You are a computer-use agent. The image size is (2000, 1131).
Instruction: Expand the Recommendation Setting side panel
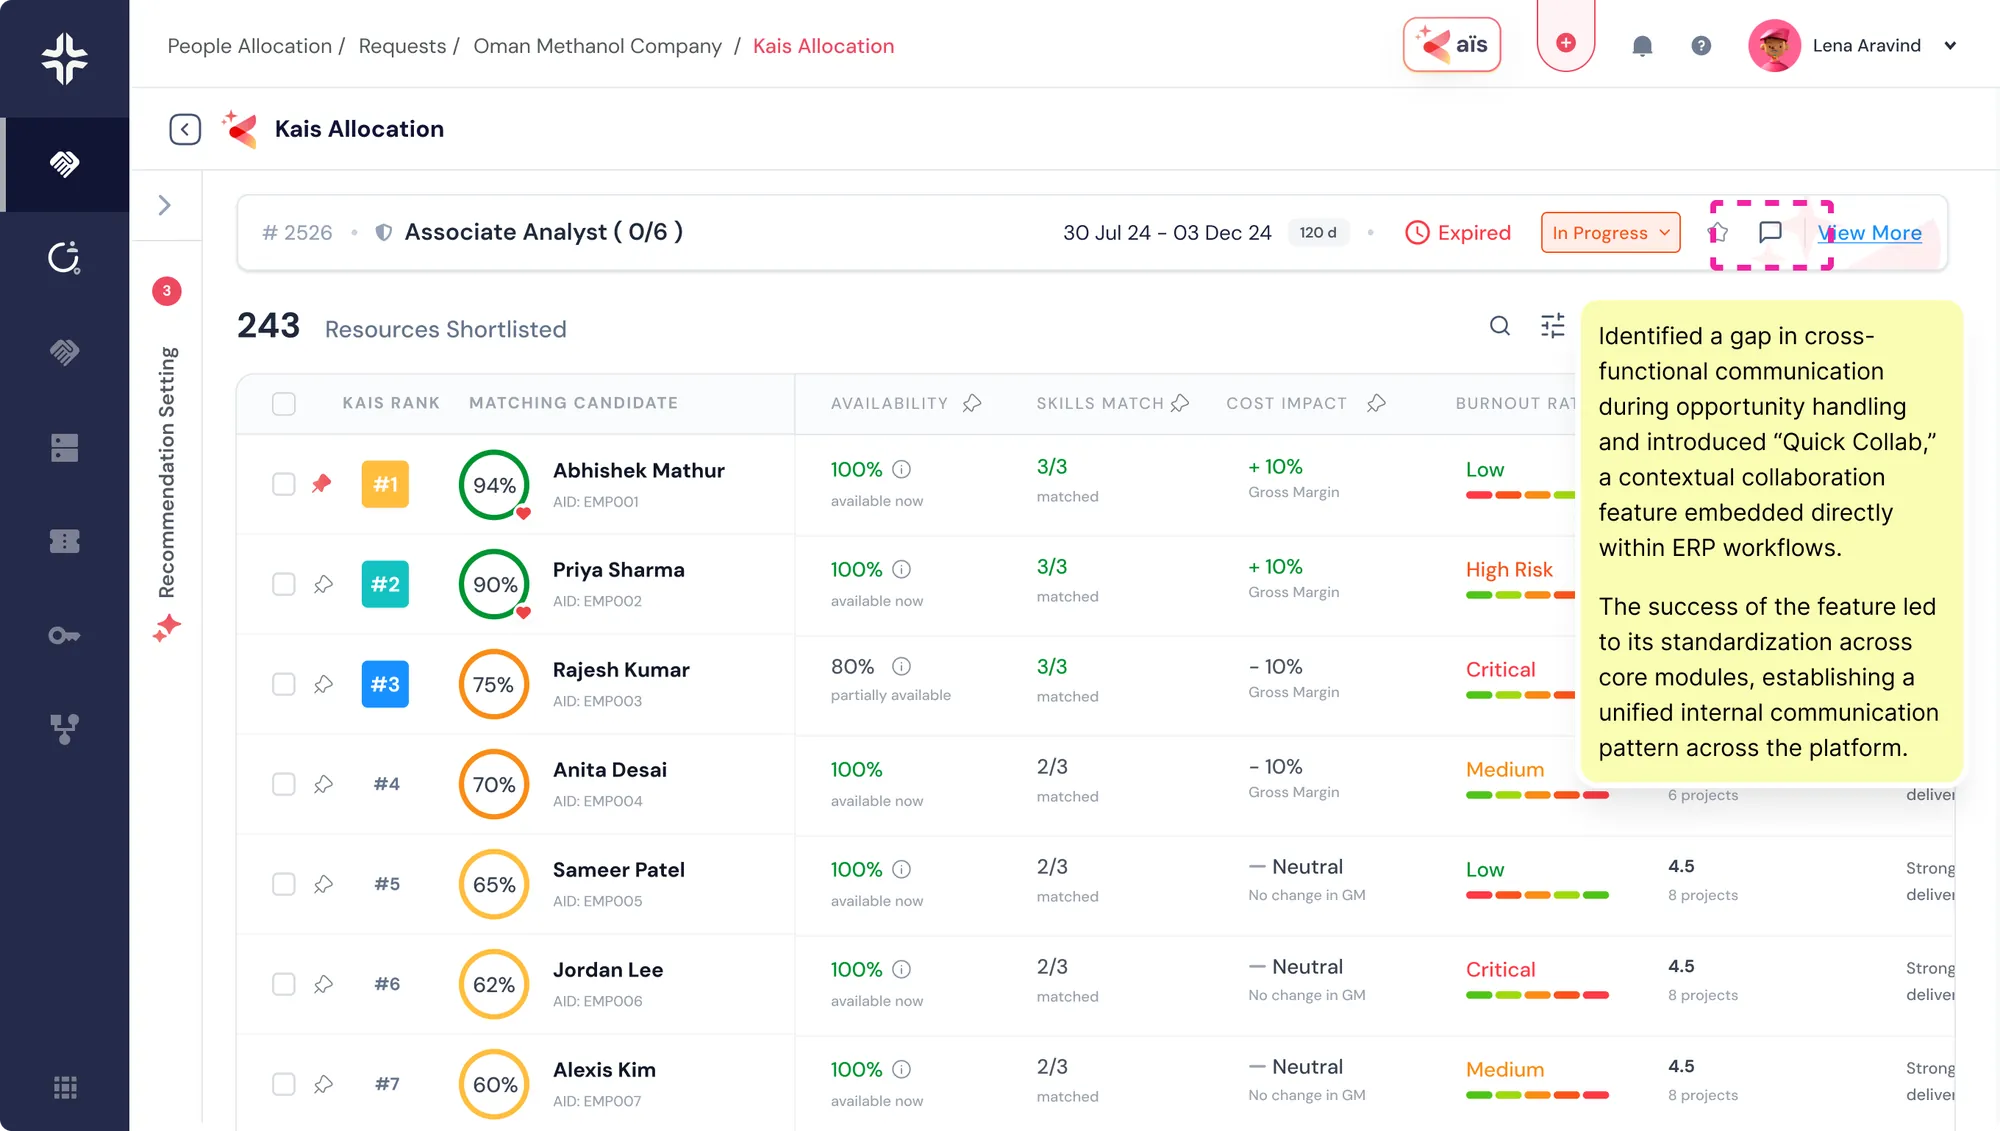165,205
